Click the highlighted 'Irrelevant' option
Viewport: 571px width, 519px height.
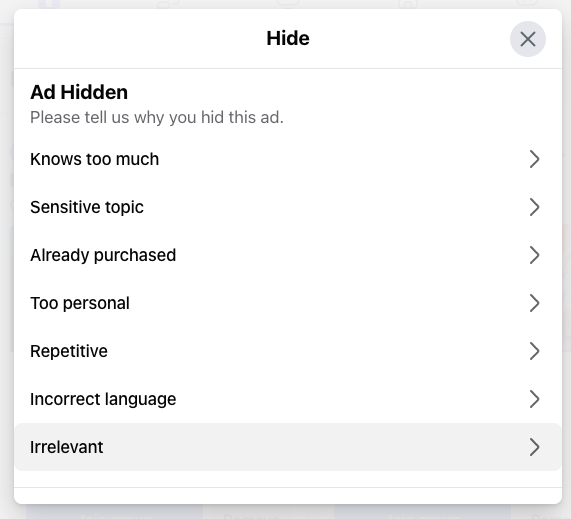288,447
